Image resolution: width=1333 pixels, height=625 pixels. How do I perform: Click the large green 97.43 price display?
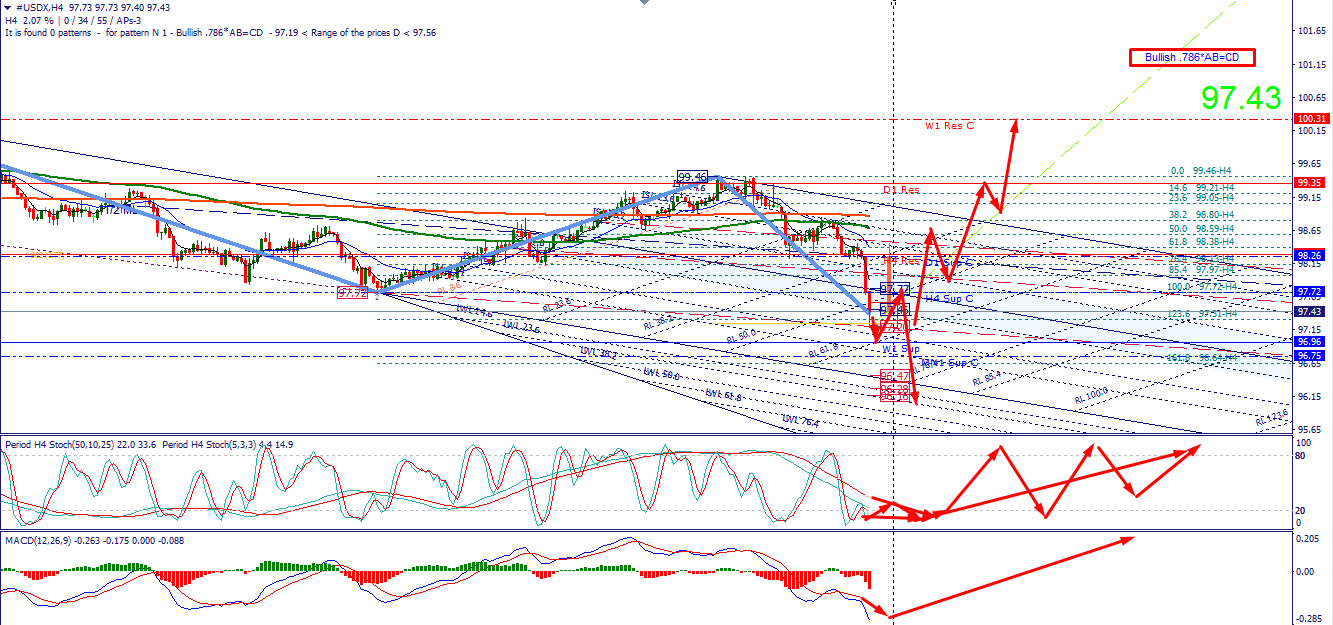[1241, 98]
